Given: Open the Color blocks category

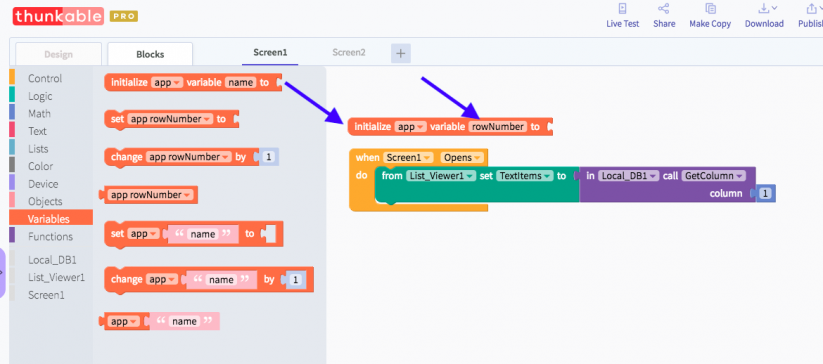Looking at the screenshot, I should click(x=40, y=166).
